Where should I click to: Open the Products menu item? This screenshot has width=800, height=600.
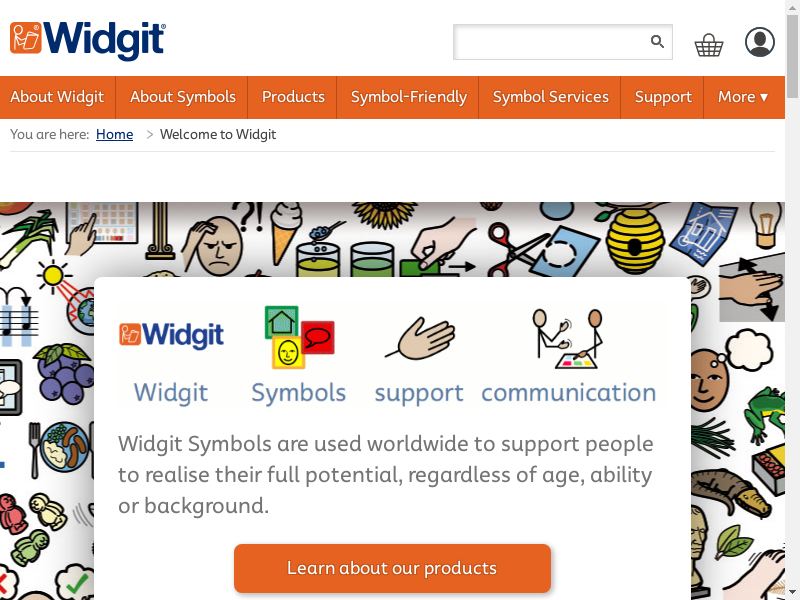pyautogui.click(x=293, y=97)
